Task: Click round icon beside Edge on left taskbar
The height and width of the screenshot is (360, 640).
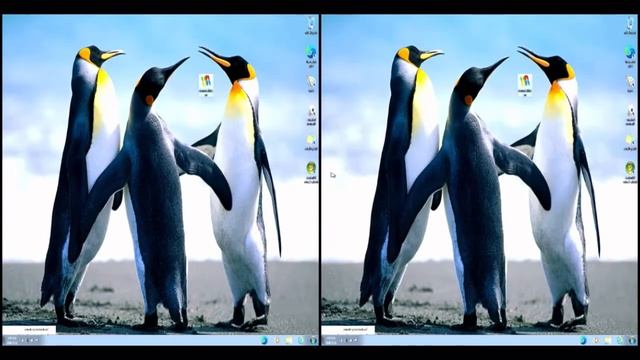Action: pyautogui.click(x=277, y=340)
